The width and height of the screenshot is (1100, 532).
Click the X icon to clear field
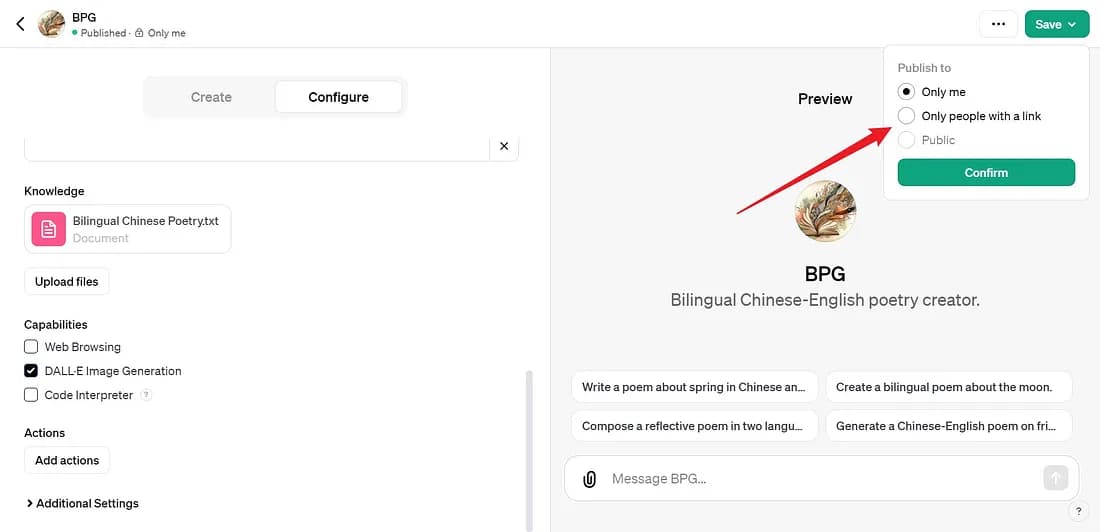(x=504, y=146)
